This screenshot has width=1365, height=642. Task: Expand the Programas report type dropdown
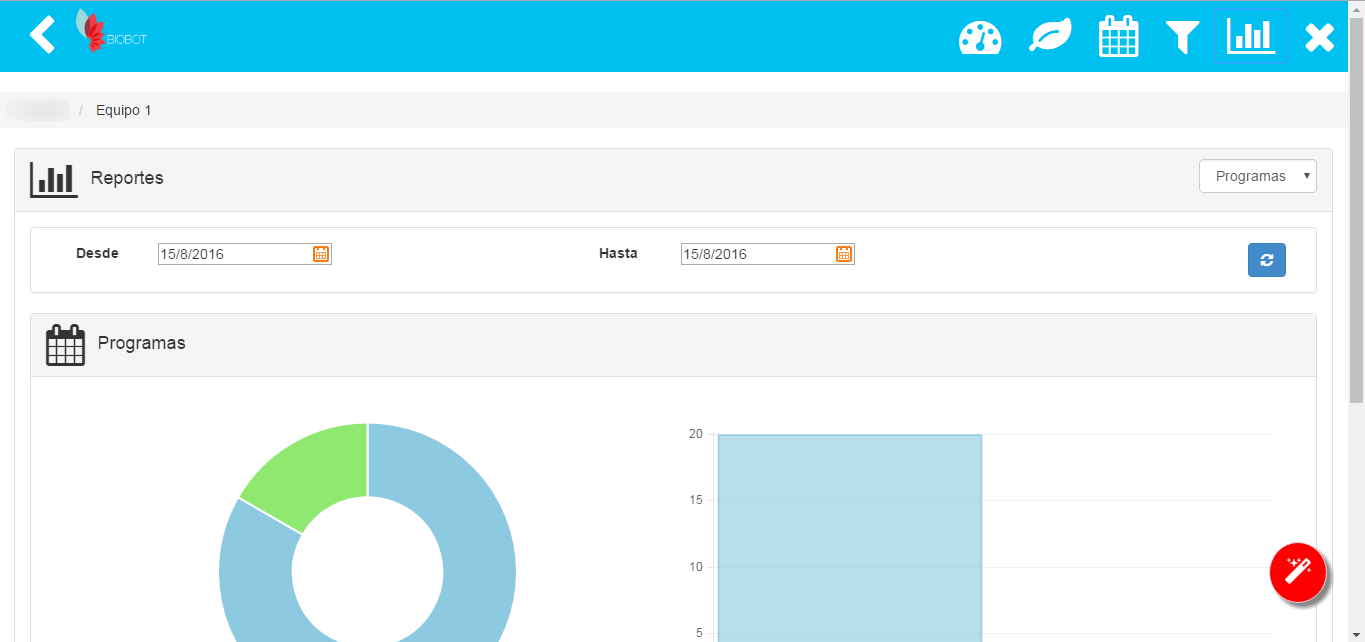point(1257,176)
